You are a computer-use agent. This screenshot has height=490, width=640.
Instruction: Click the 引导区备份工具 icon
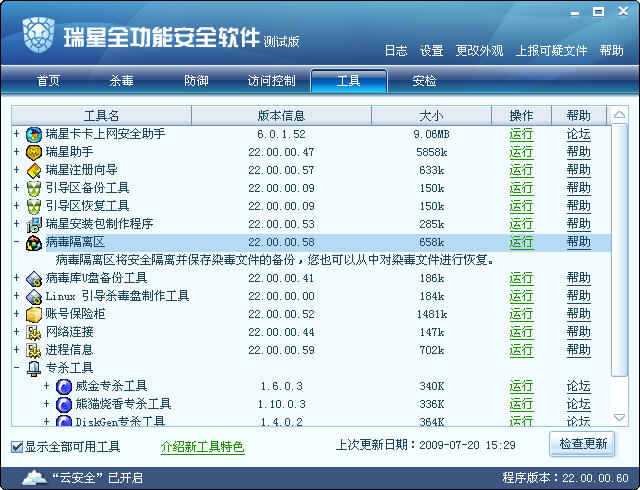tap(34, 188)
